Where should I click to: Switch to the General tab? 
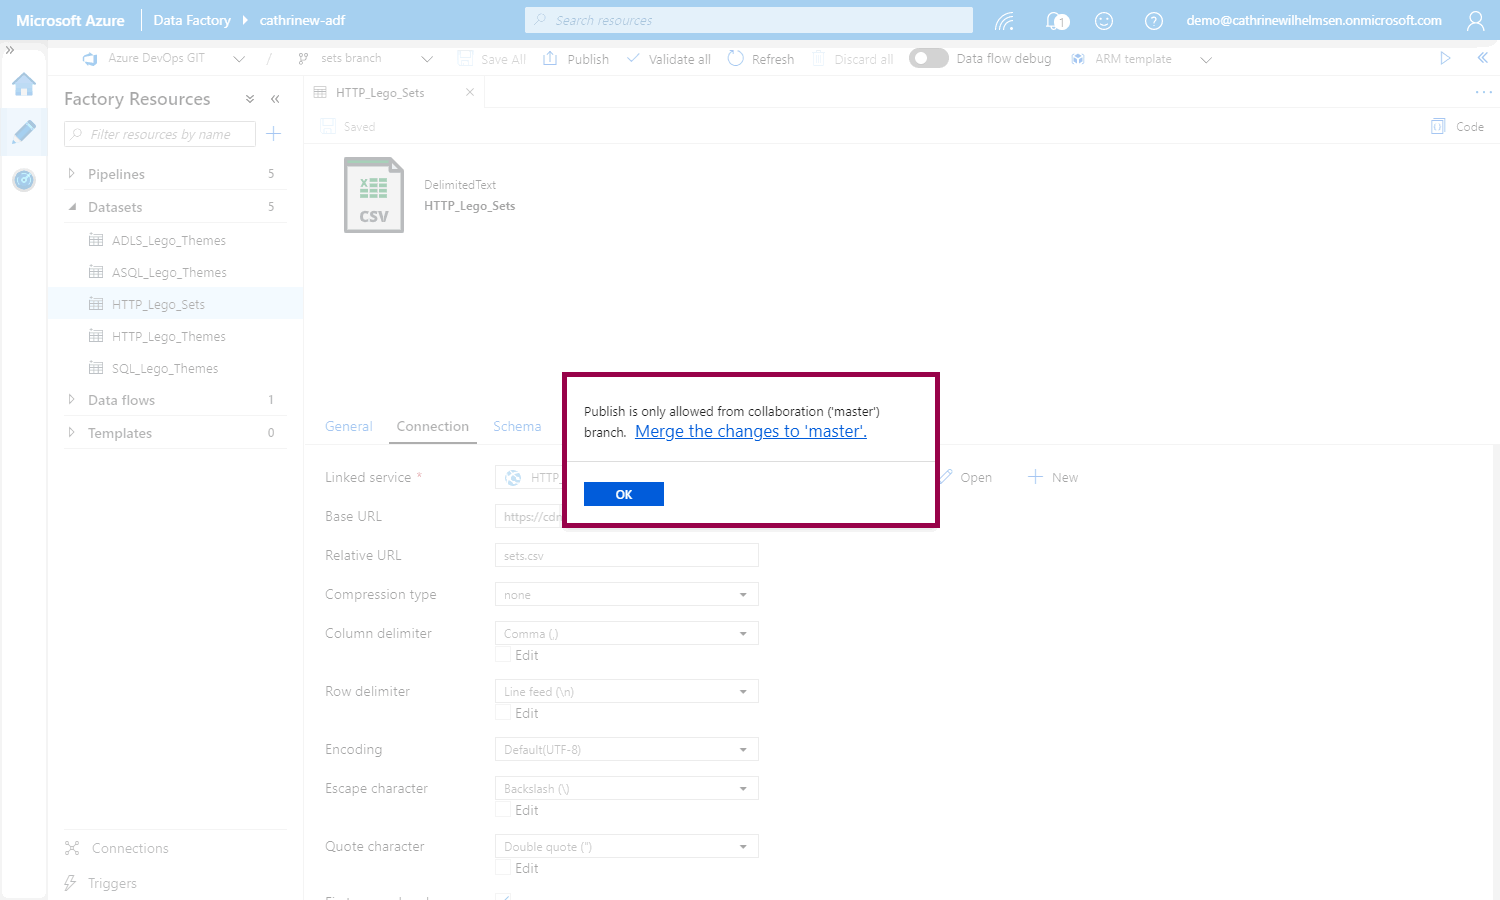pyautogui.click(x=348, y=426)
